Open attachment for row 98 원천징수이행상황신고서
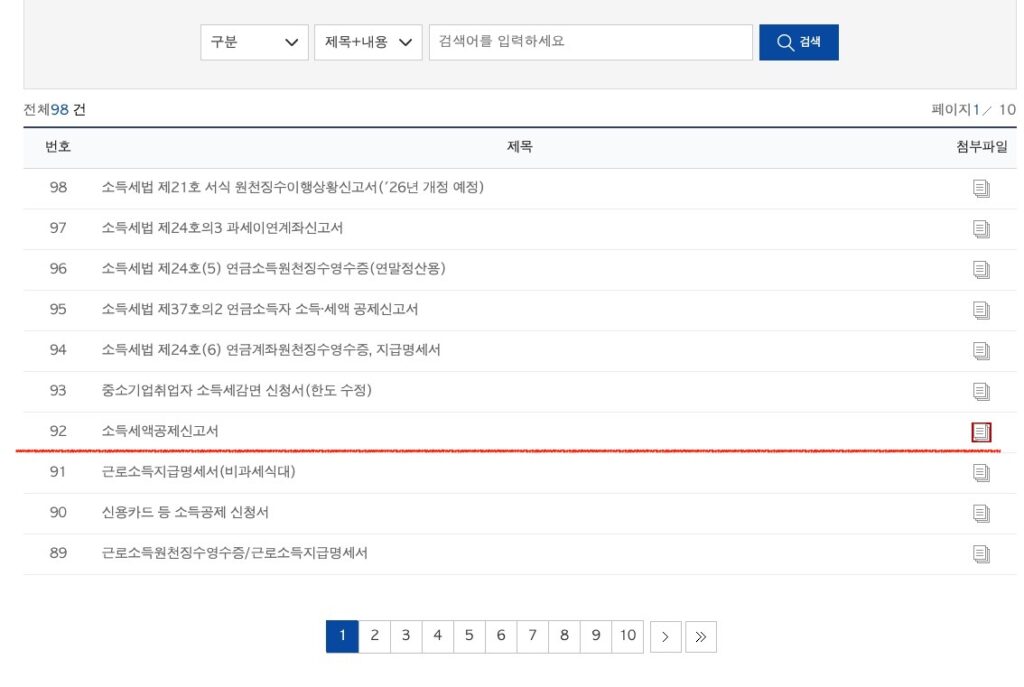Image resolution: width=1024 pixels, height=687 pixels. point(981,189)
